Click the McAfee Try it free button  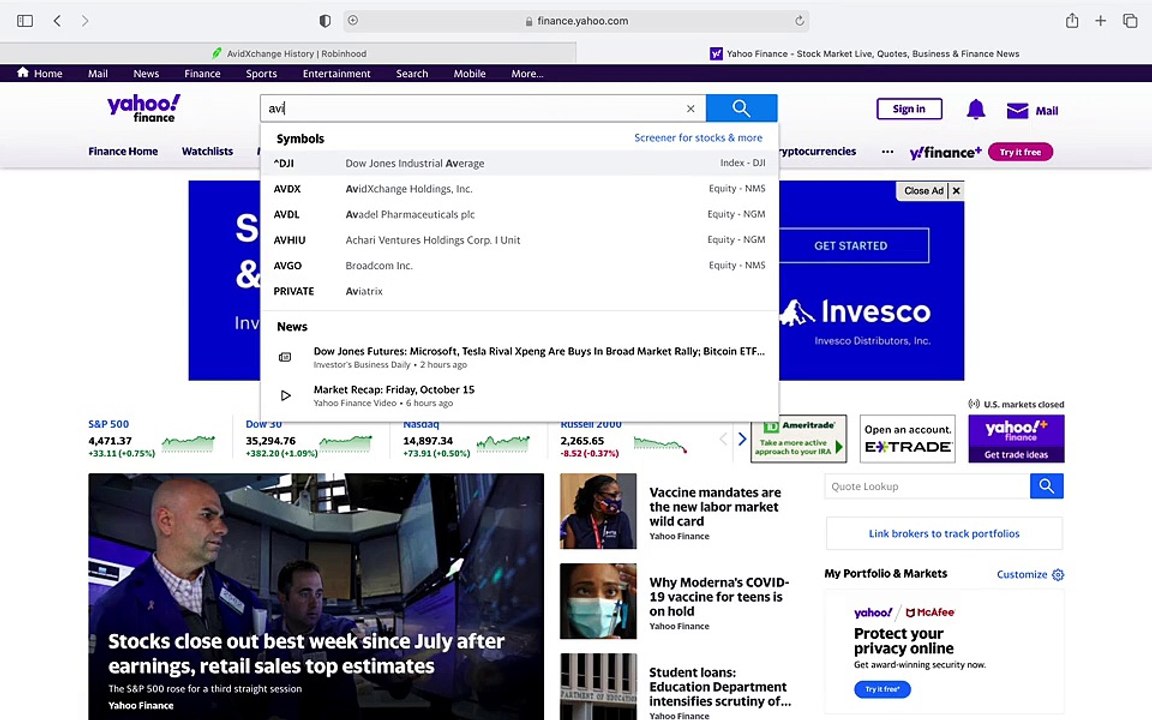(x=882, y=689)
